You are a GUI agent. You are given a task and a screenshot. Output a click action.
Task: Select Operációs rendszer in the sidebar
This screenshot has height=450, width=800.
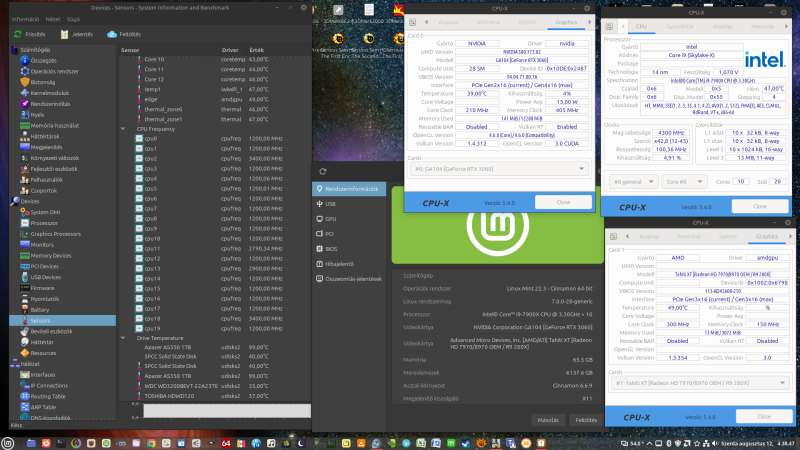[x=54, y=71]
